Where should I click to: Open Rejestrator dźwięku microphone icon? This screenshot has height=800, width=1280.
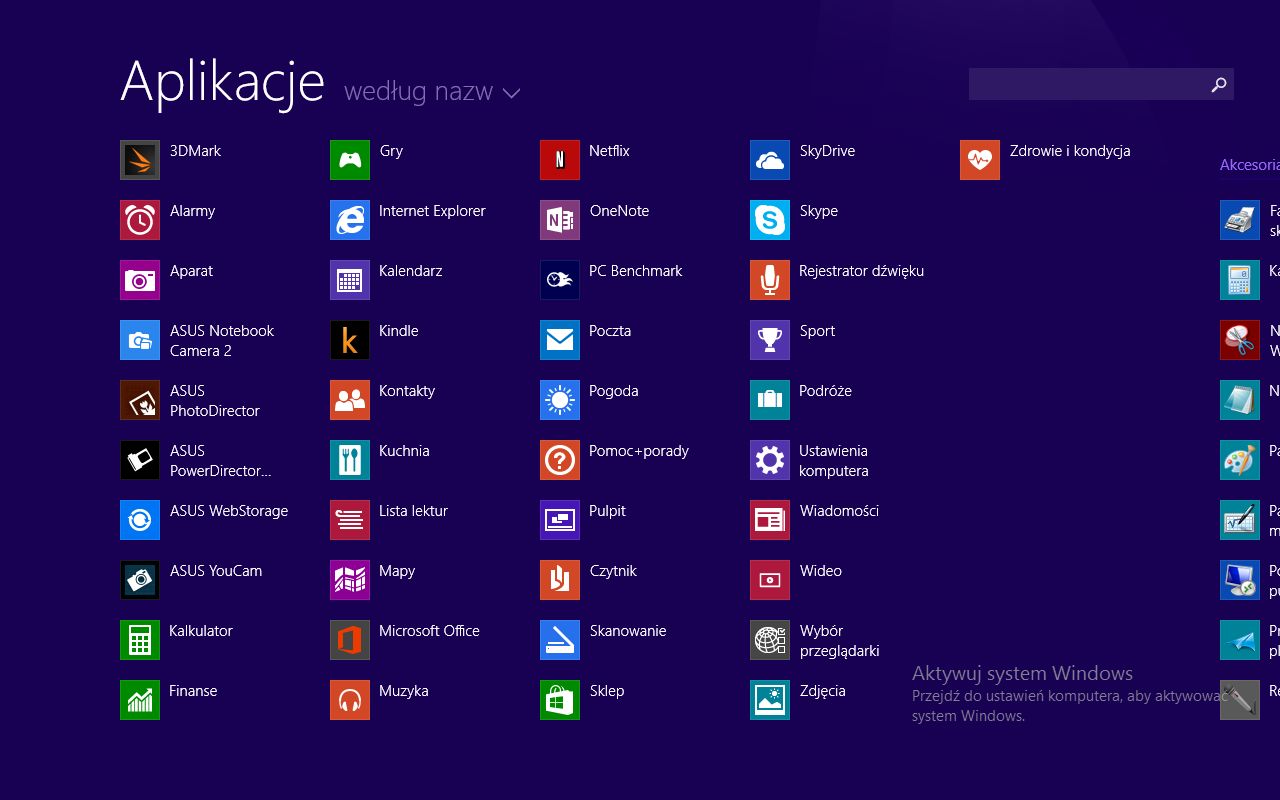770,280
